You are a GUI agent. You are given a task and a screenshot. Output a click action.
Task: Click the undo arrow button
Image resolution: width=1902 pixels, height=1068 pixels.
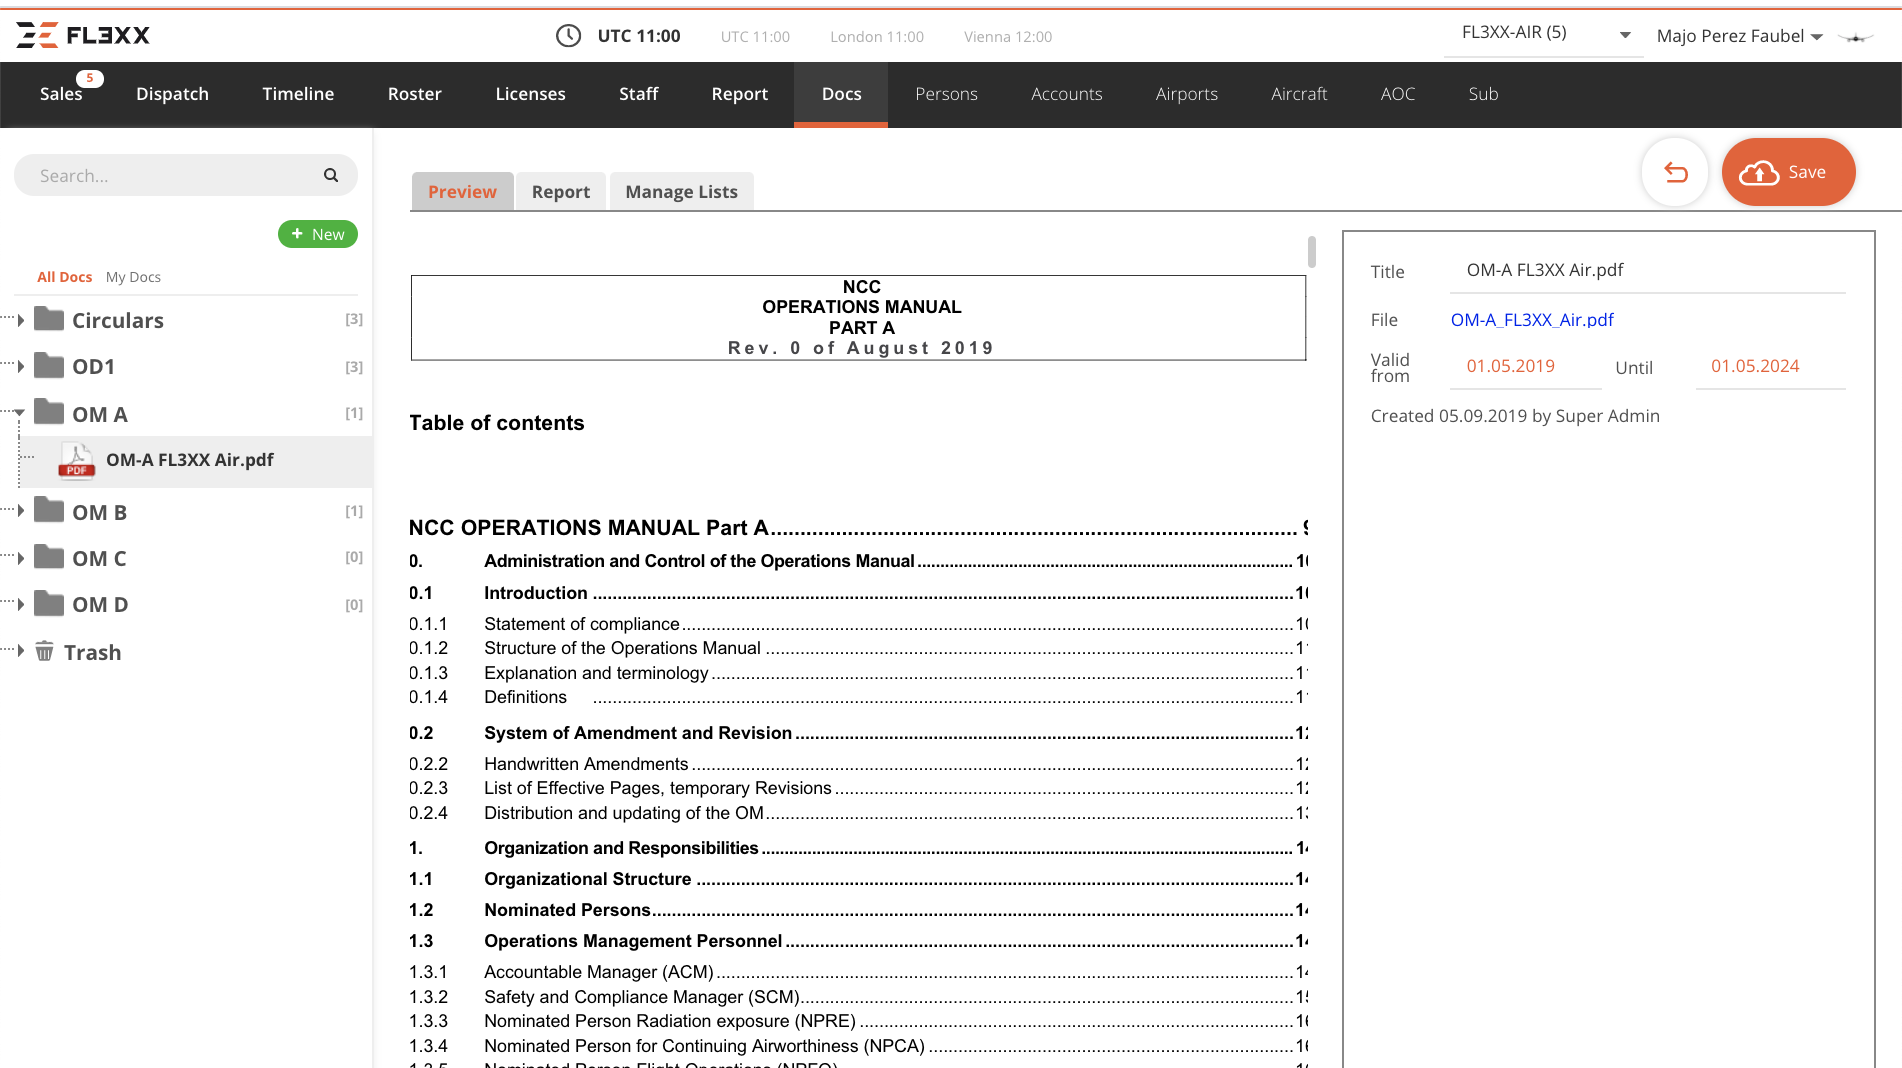coord(1675,172)
